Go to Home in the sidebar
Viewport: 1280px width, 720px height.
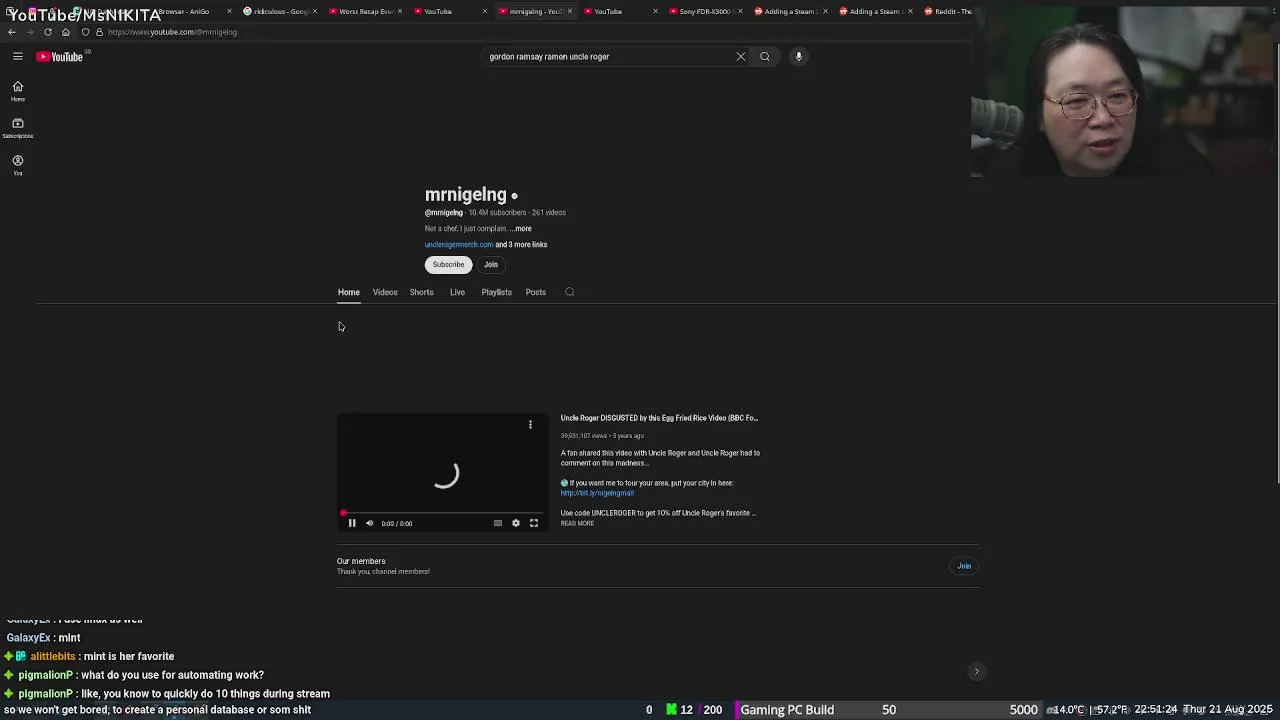point(17,91)
